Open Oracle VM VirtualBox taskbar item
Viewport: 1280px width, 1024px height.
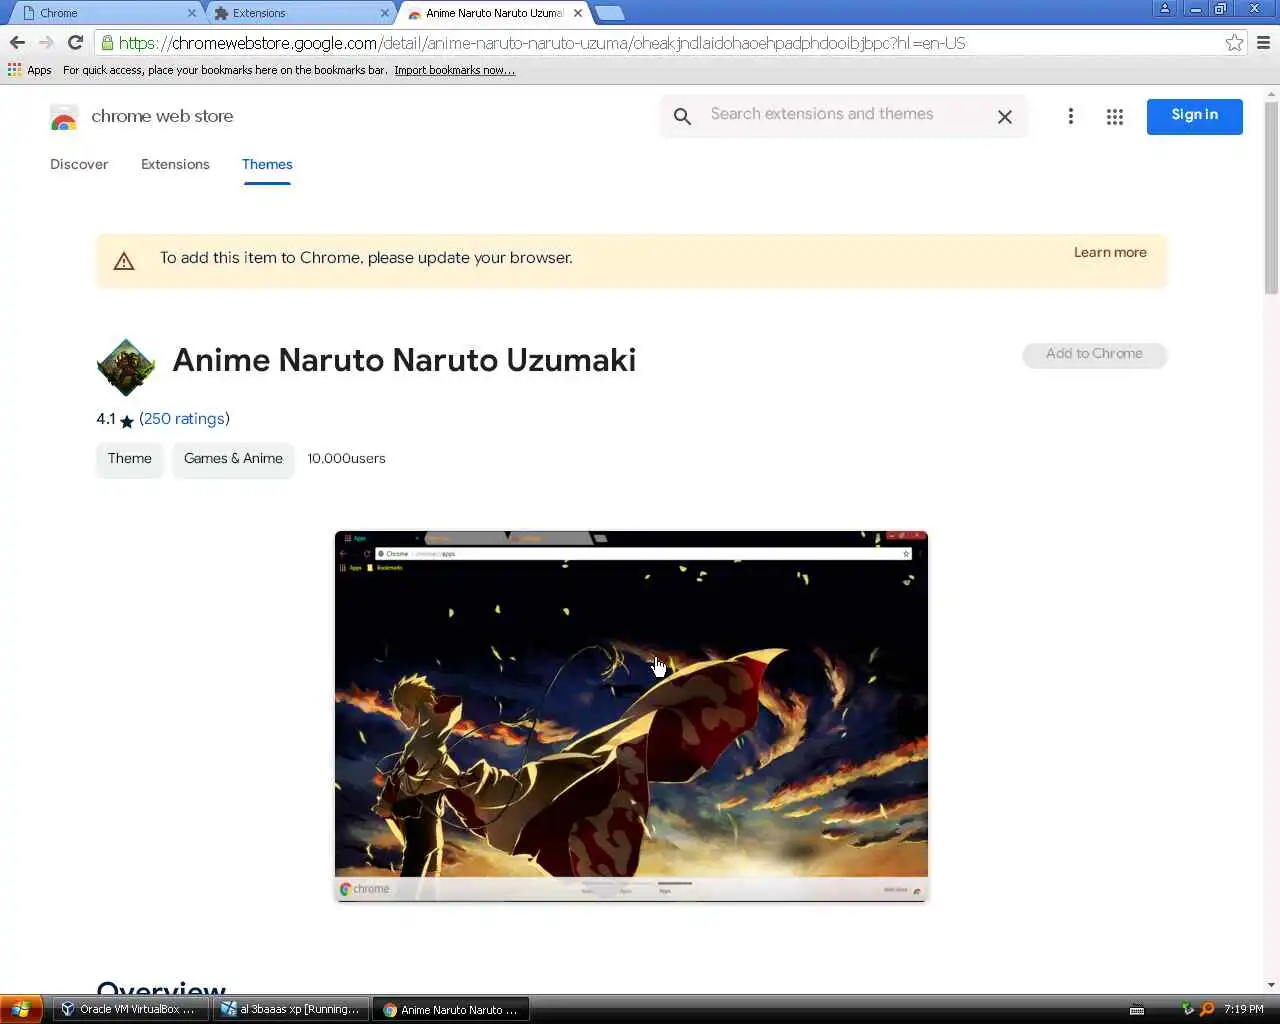click(131, 1009)
